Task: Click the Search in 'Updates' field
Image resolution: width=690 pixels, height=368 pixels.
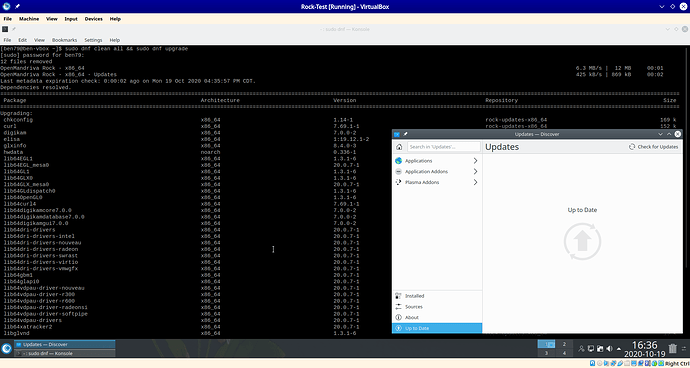Action: [444, 147]
